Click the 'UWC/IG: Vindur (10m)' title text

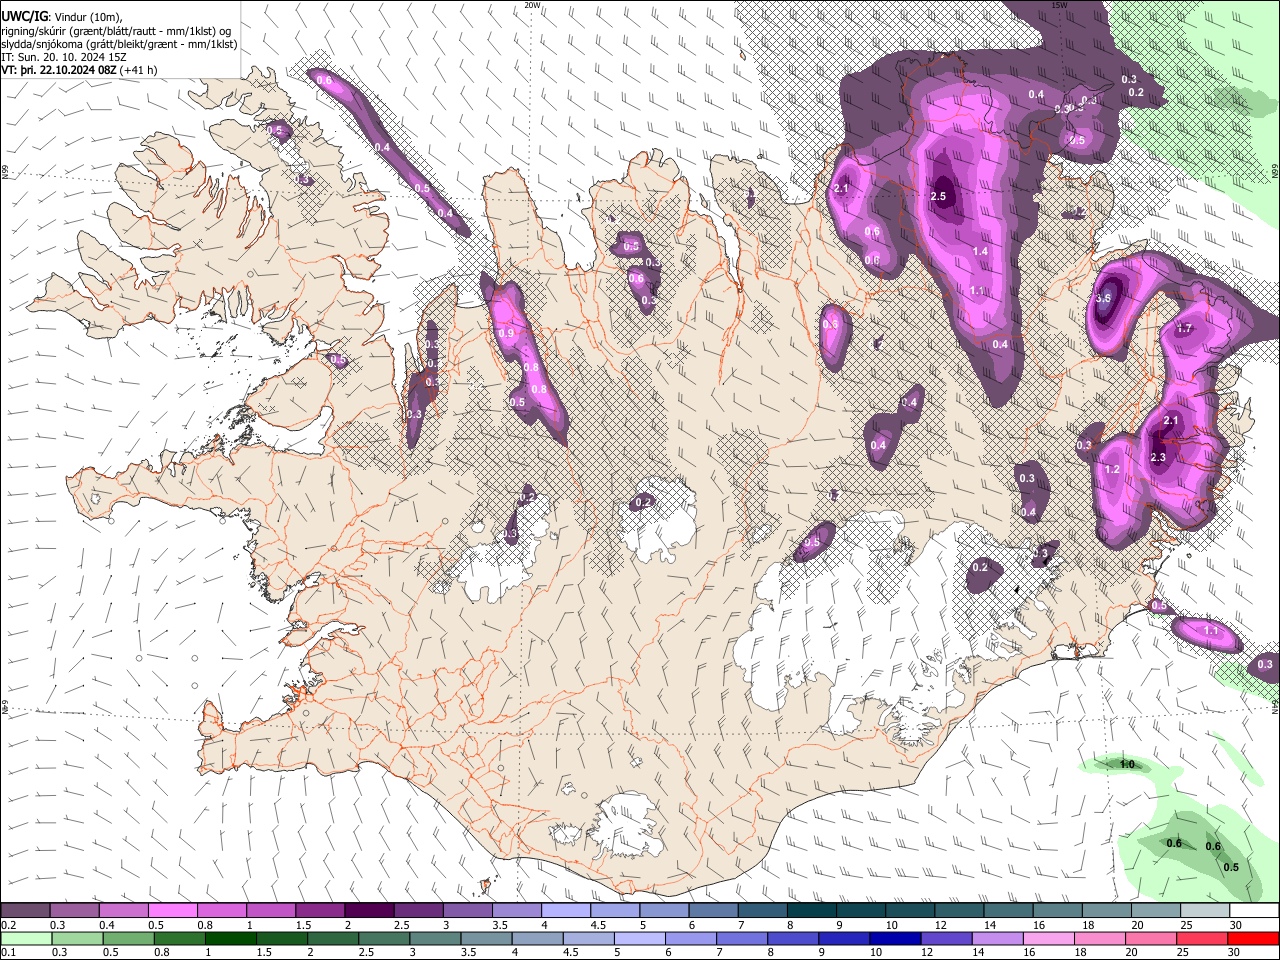pyautogui.click(x=62, y=16)
